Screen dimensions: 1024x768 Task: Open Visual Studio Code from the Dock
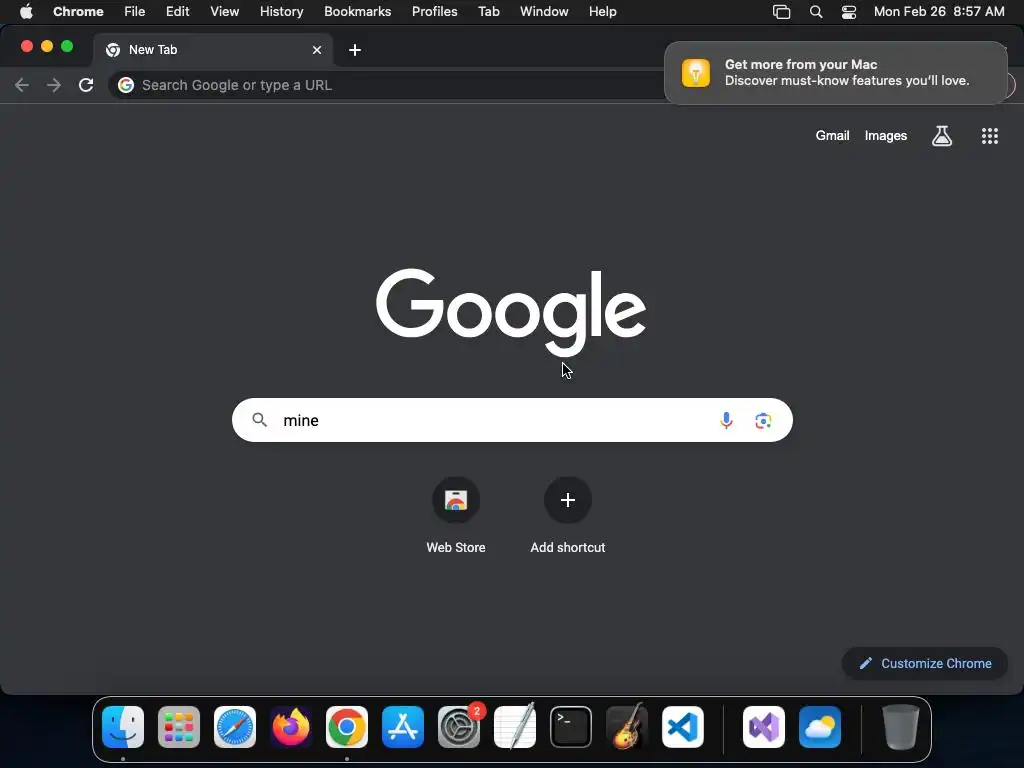tap(683, 727)
